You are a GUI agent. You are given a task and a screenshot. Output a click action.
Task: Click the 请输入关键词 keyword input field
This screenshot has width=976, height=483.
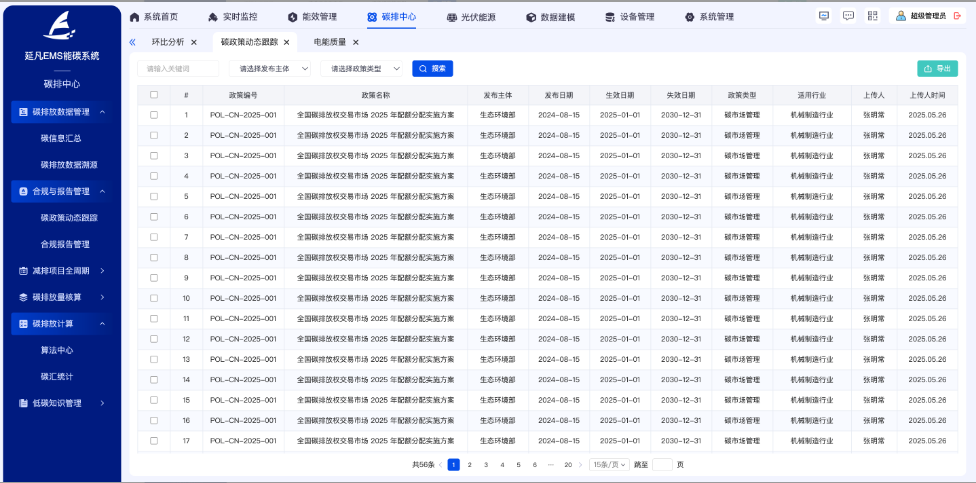178,69
